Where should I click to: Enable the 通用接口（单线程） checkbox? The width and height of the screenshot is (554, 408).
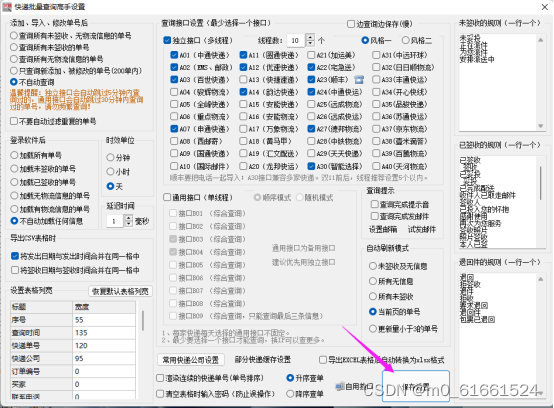point(167,197)
